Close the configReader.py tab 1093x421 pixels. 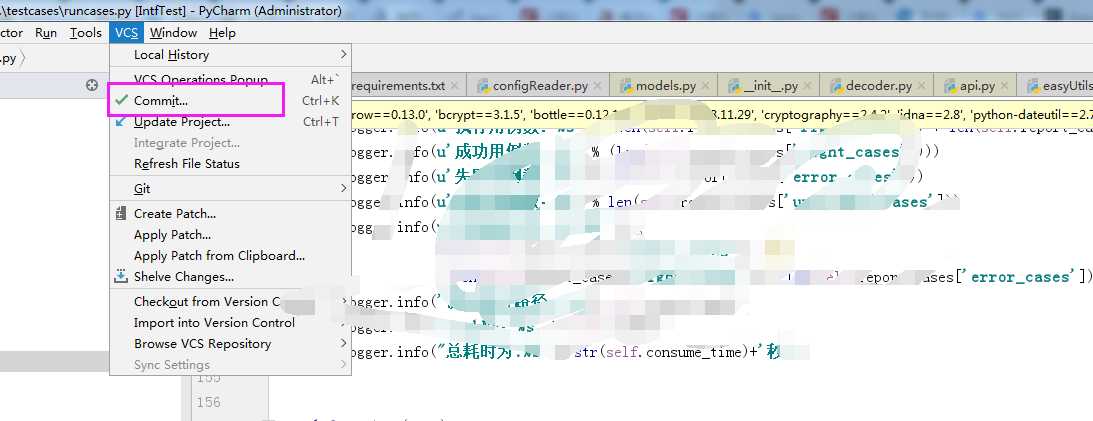[x=599, y=86]
